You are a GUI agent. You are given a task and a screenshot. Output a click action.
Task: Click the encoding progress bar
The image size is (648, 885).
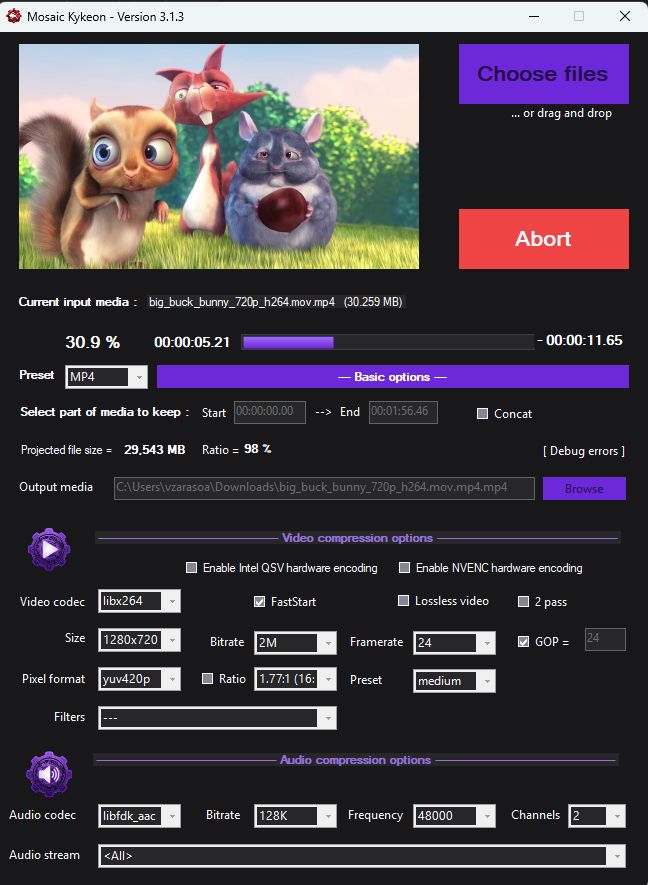coord(387,342)
